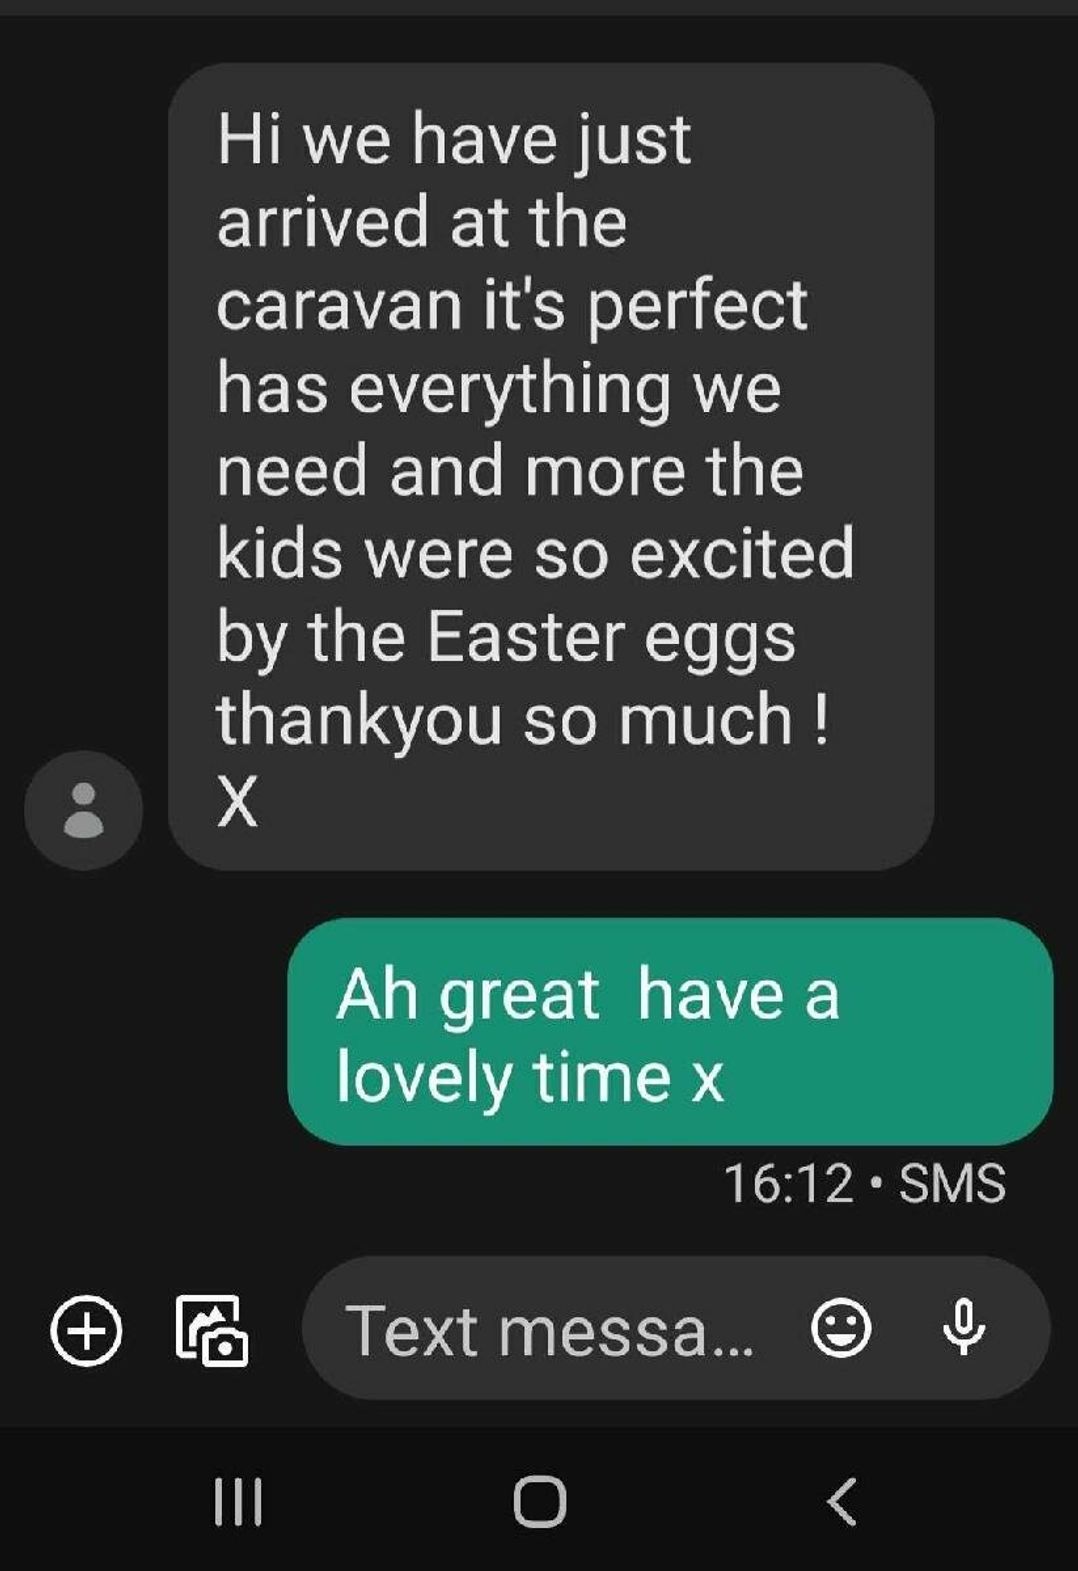The height and width of the screenshot is (1571, 1078).
Task: Tap the 16:12 timestamp
Action: click(788, 1184)
